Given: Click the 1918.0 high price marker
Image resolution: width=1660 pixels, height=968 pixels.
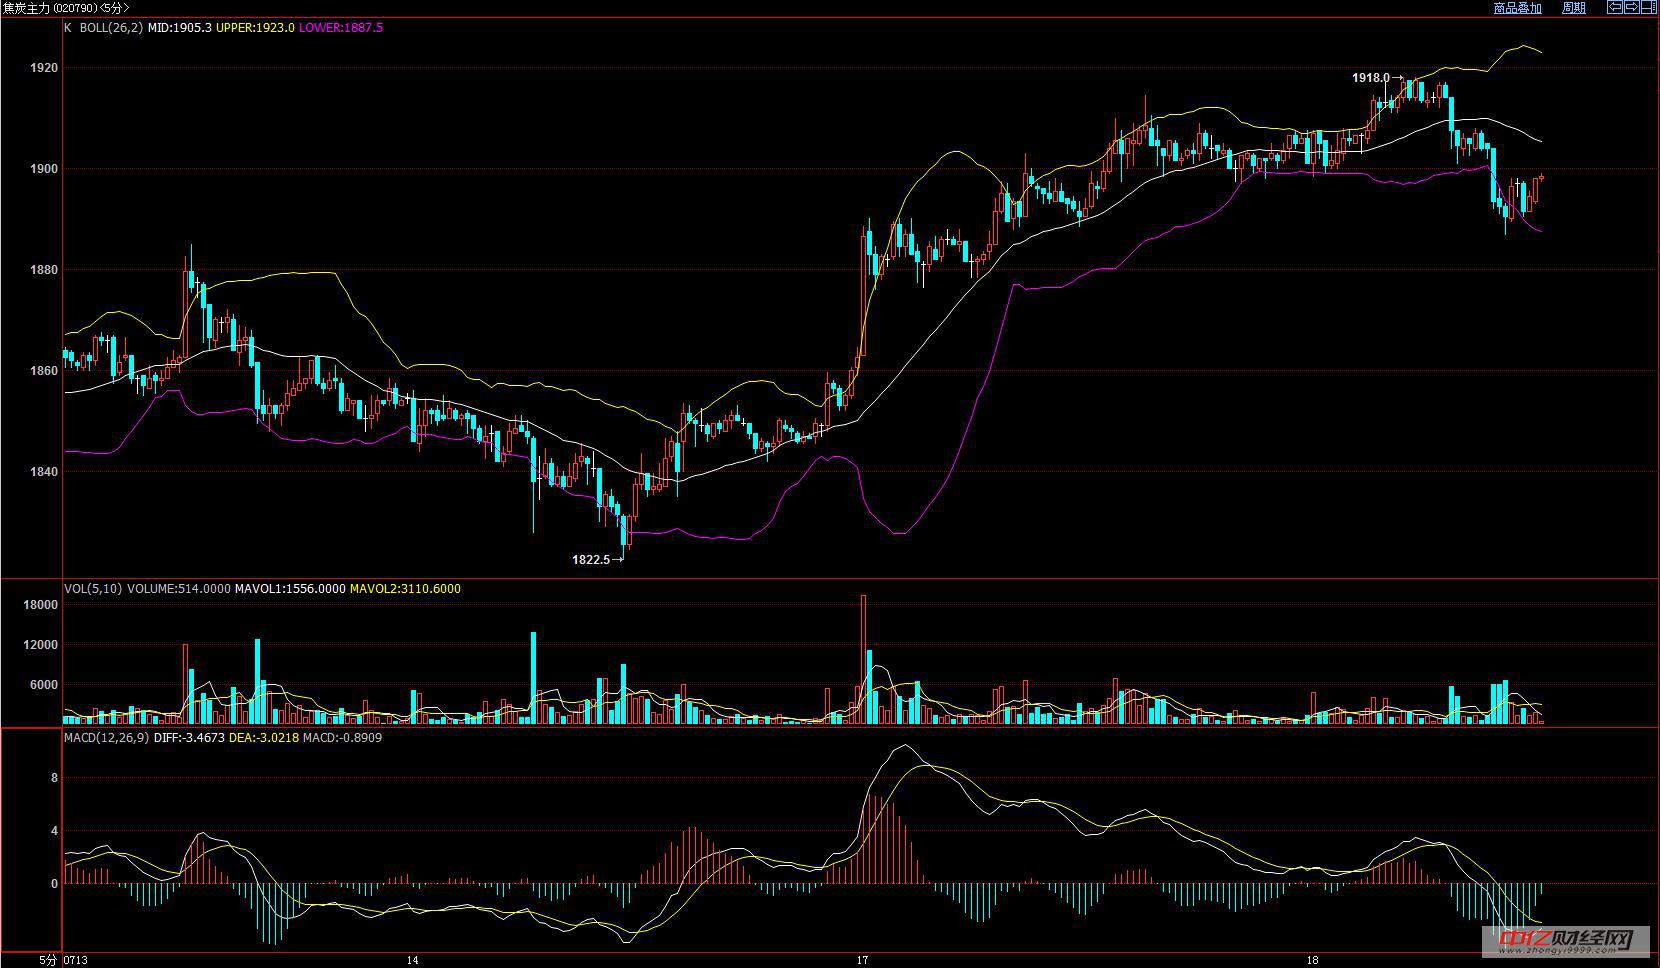Looking at the screenshot, I should (x=1370, y=78).
